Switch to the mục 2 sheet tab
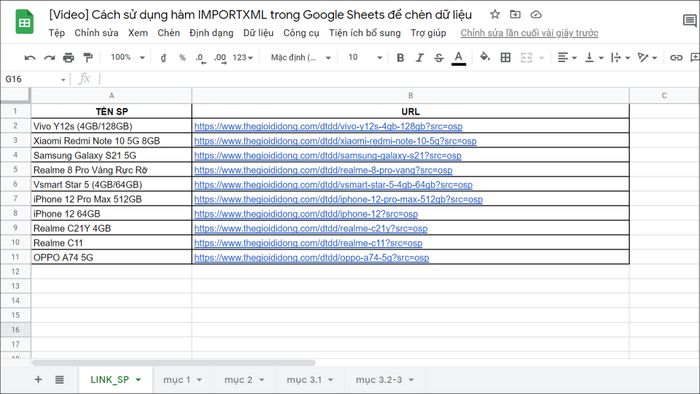This screenshot has width=700, height=394. 244,380
